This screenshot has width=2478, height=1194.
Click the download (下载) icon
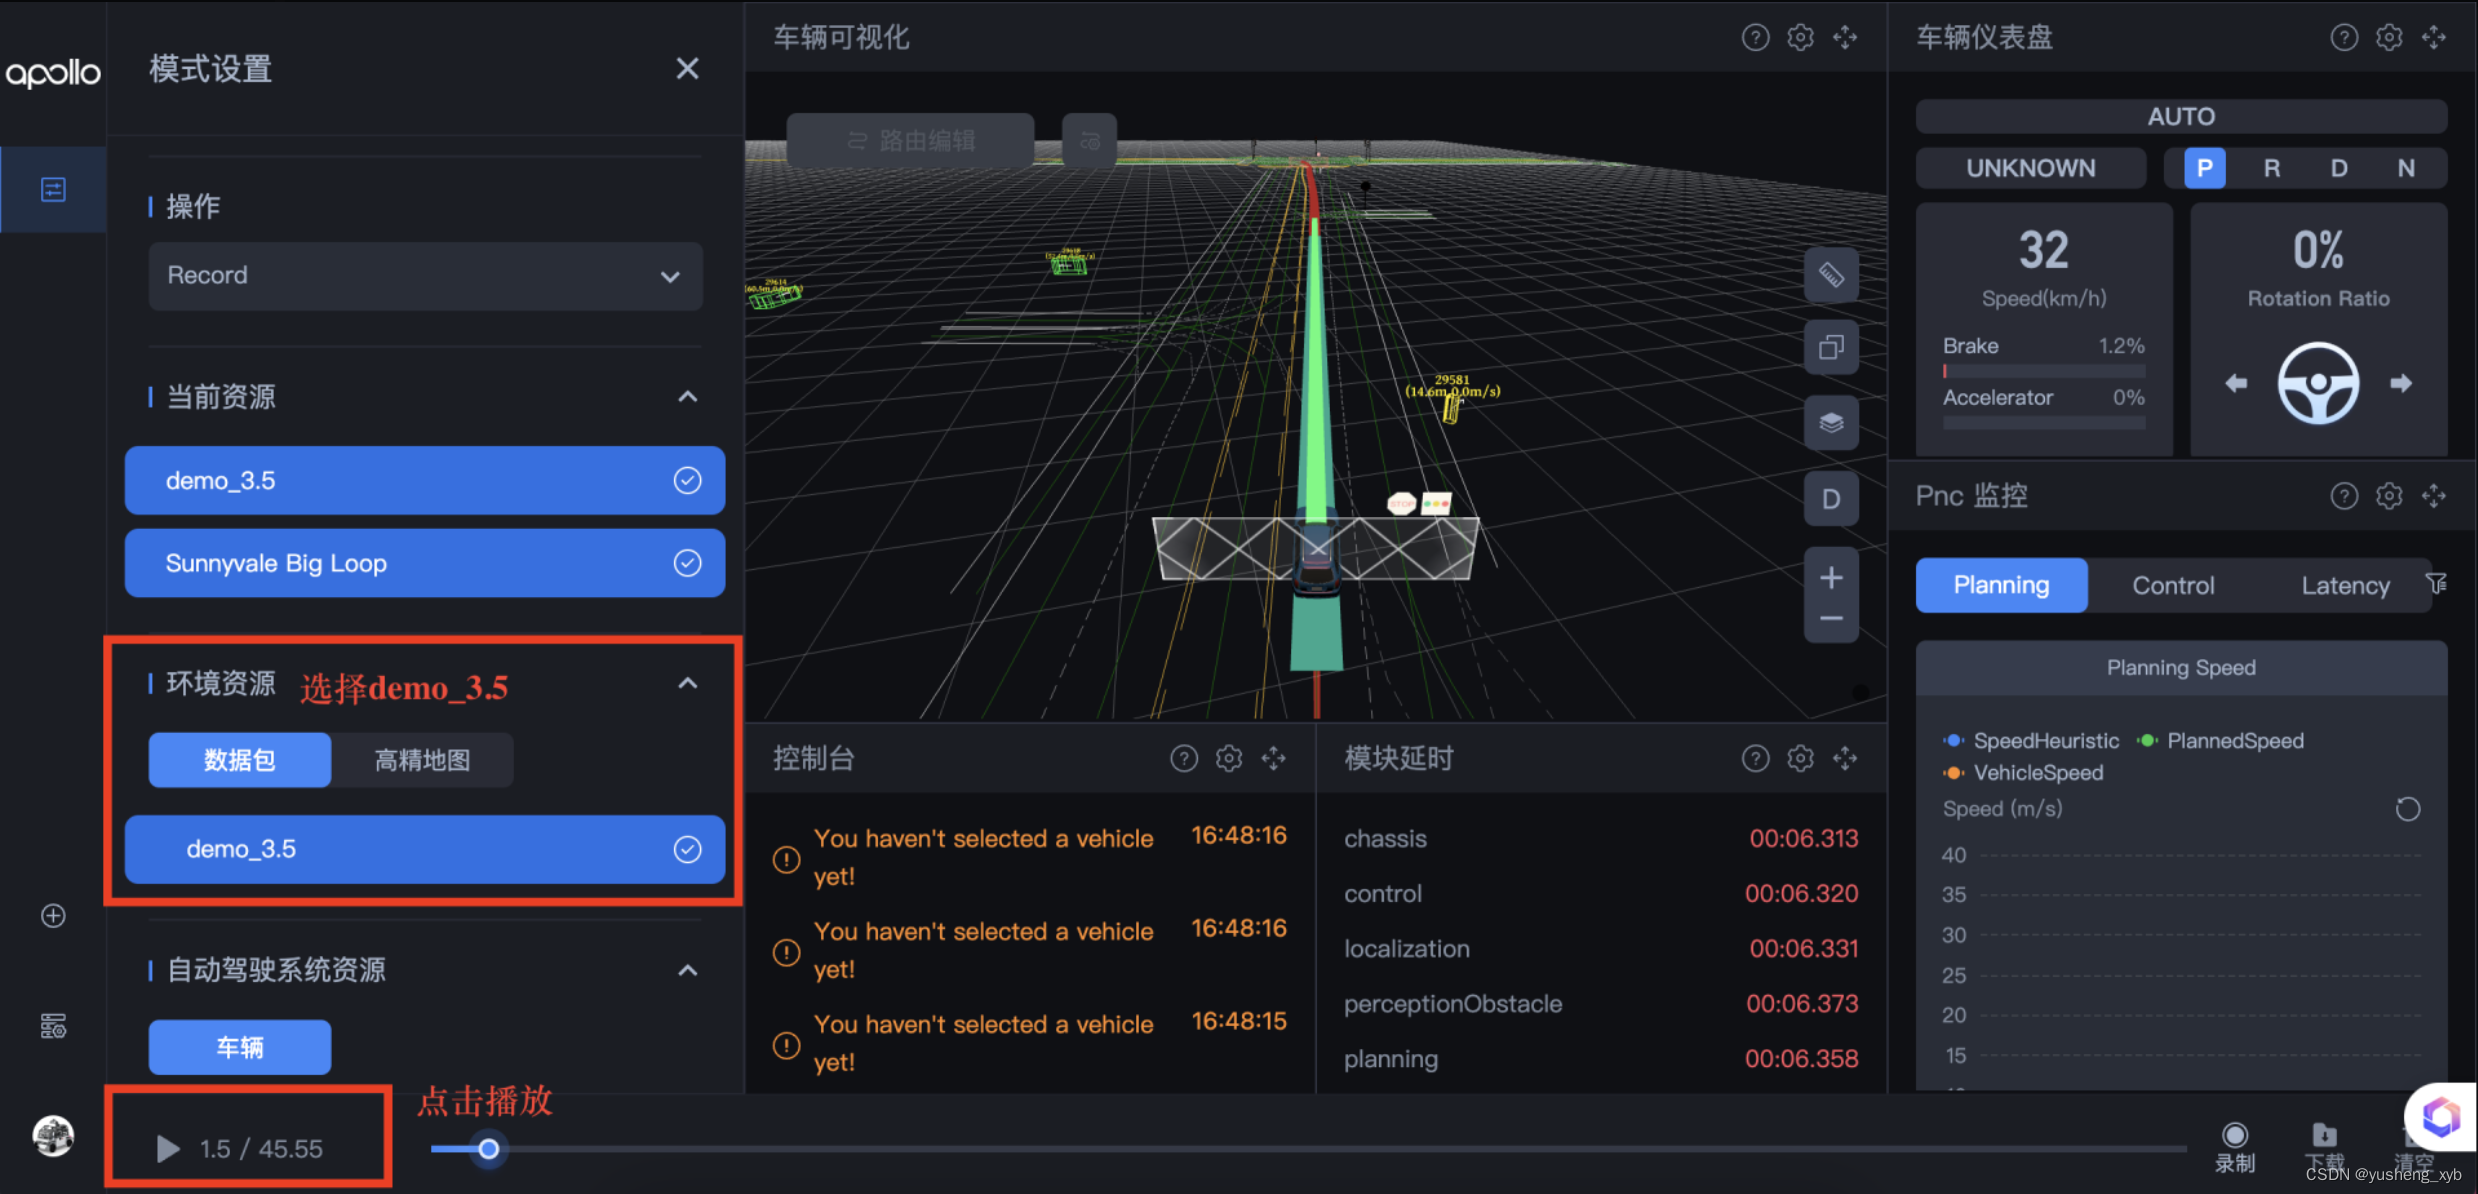(x=2324, y=1135)
